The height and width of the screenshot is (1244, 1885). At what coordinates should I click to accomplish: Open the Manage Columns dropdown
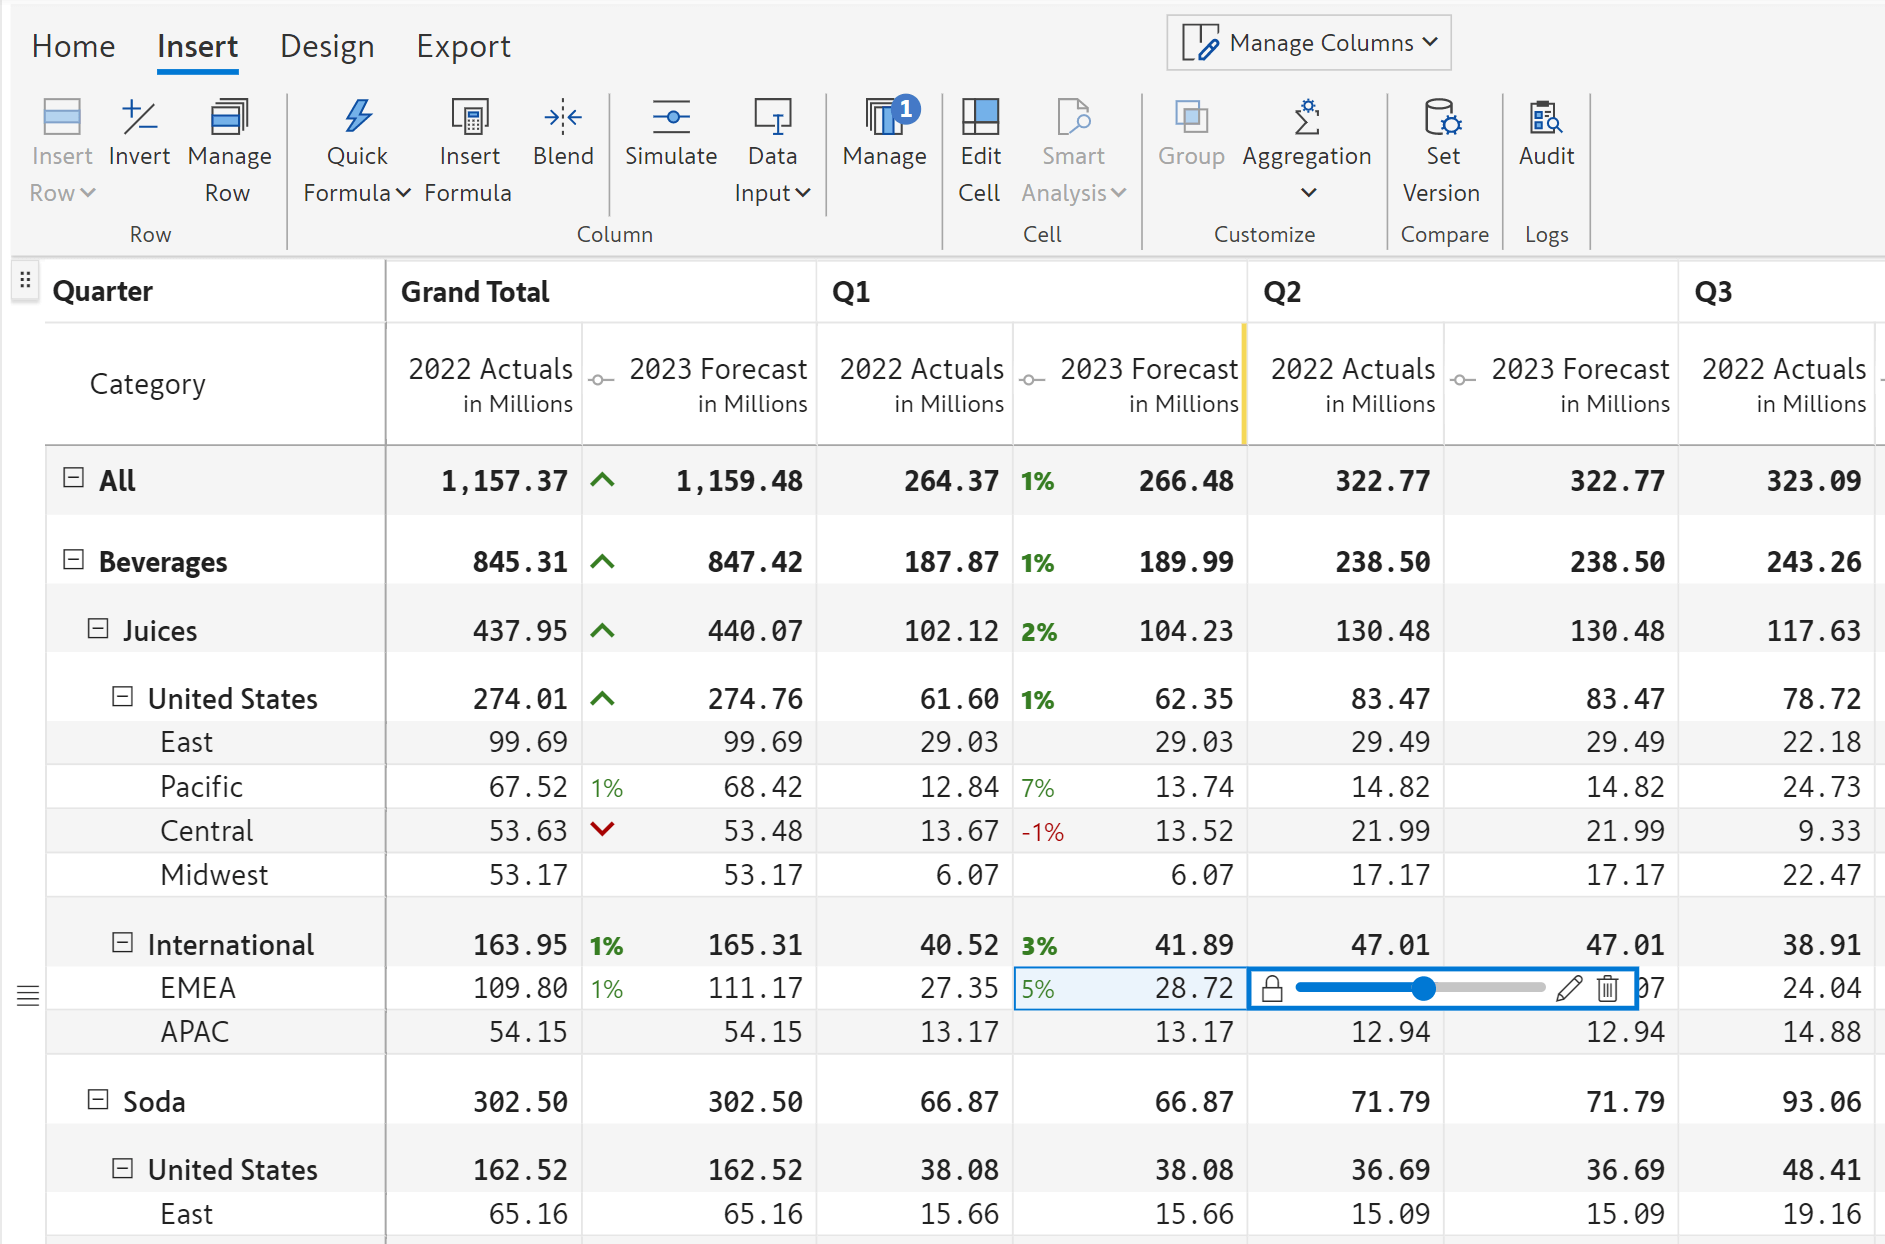[1308, 43]
